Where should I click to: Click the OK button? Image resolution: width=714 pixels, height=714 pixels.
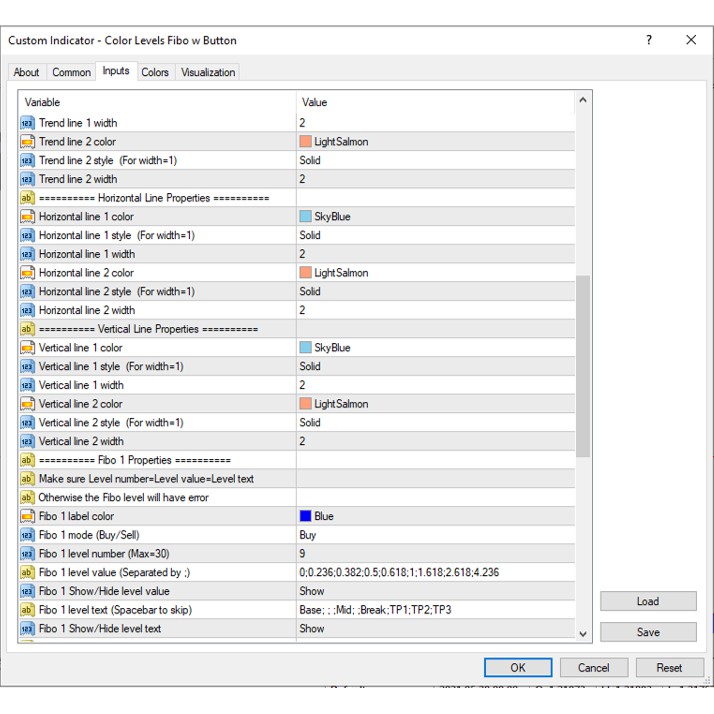517,667
